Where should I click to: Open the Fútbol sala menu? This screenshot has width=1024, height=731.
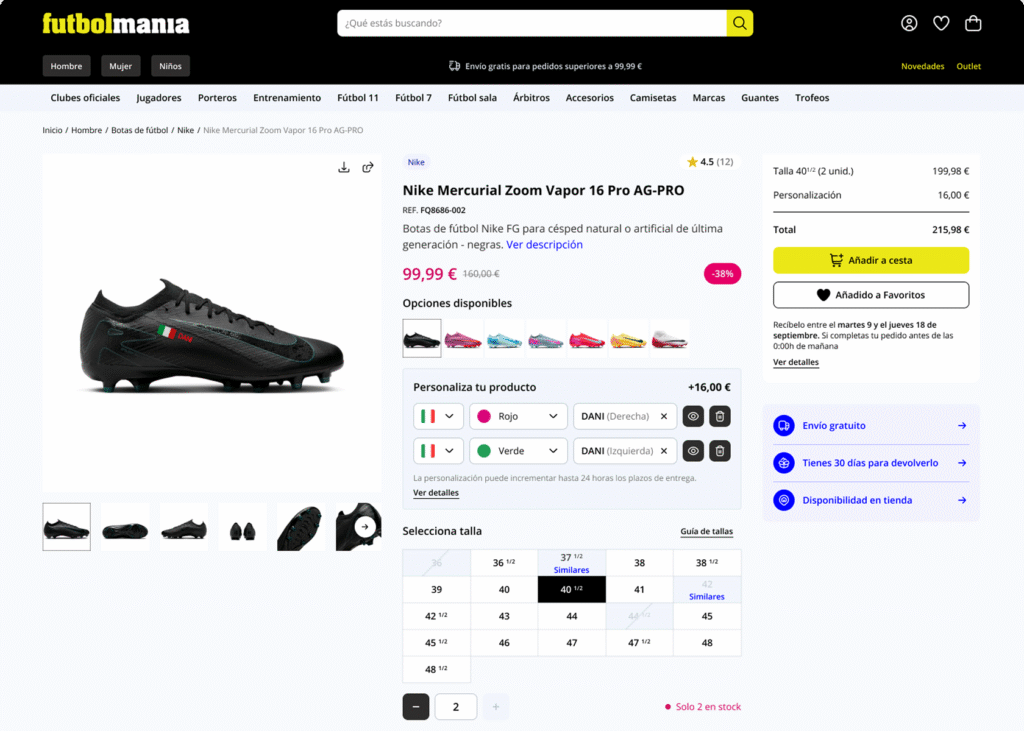coord(472,98)
